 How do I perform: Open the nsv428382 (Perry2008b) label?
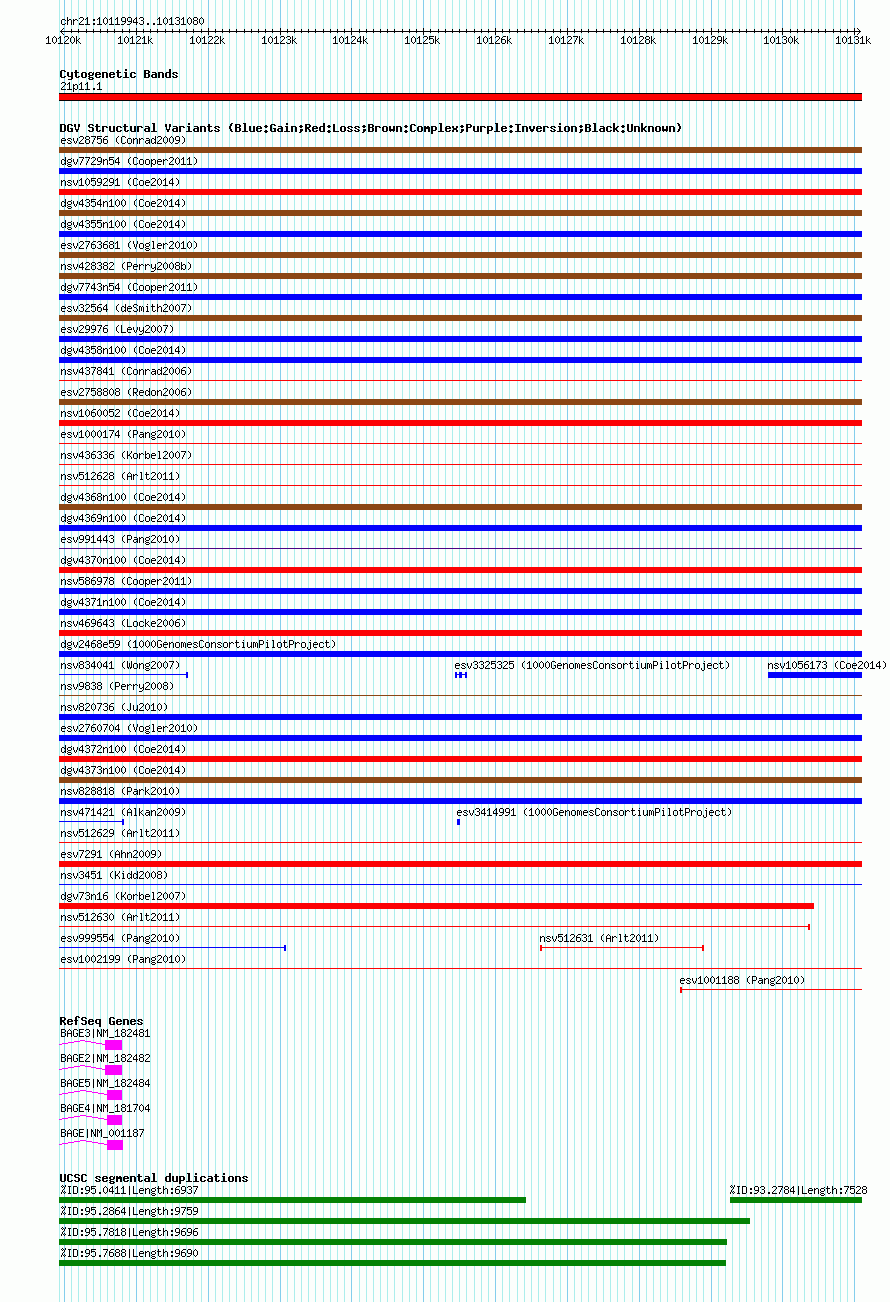(126, 266)
